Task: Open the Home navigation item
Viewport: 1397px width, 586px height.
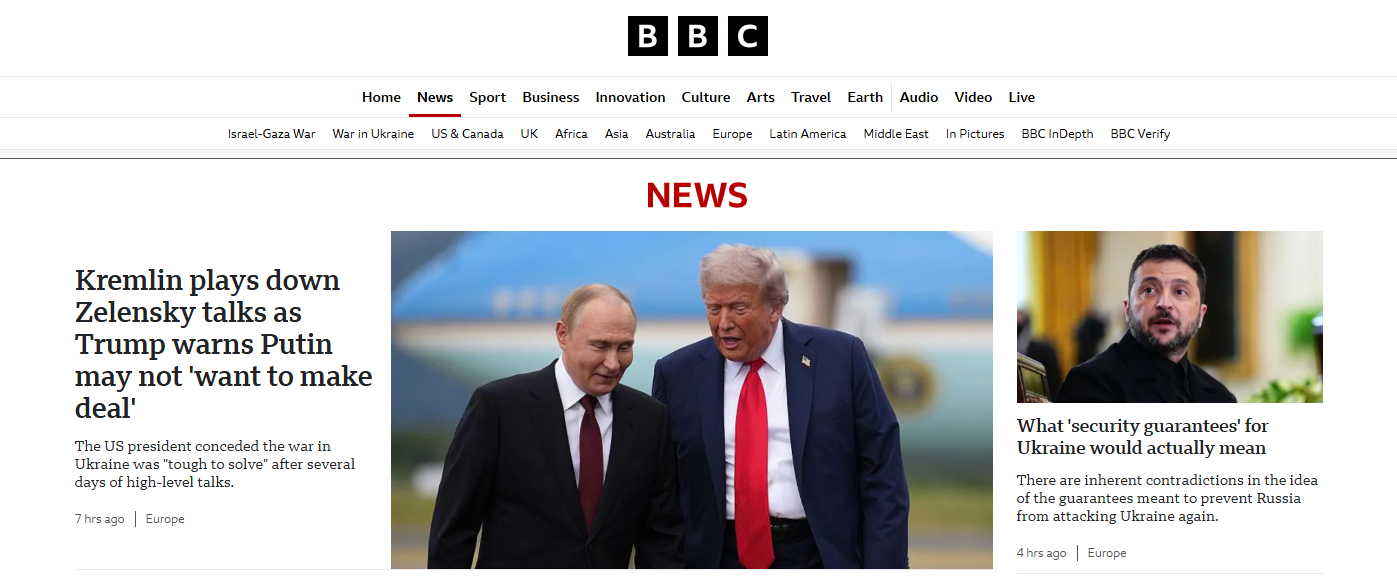Action: click(381, 97)
